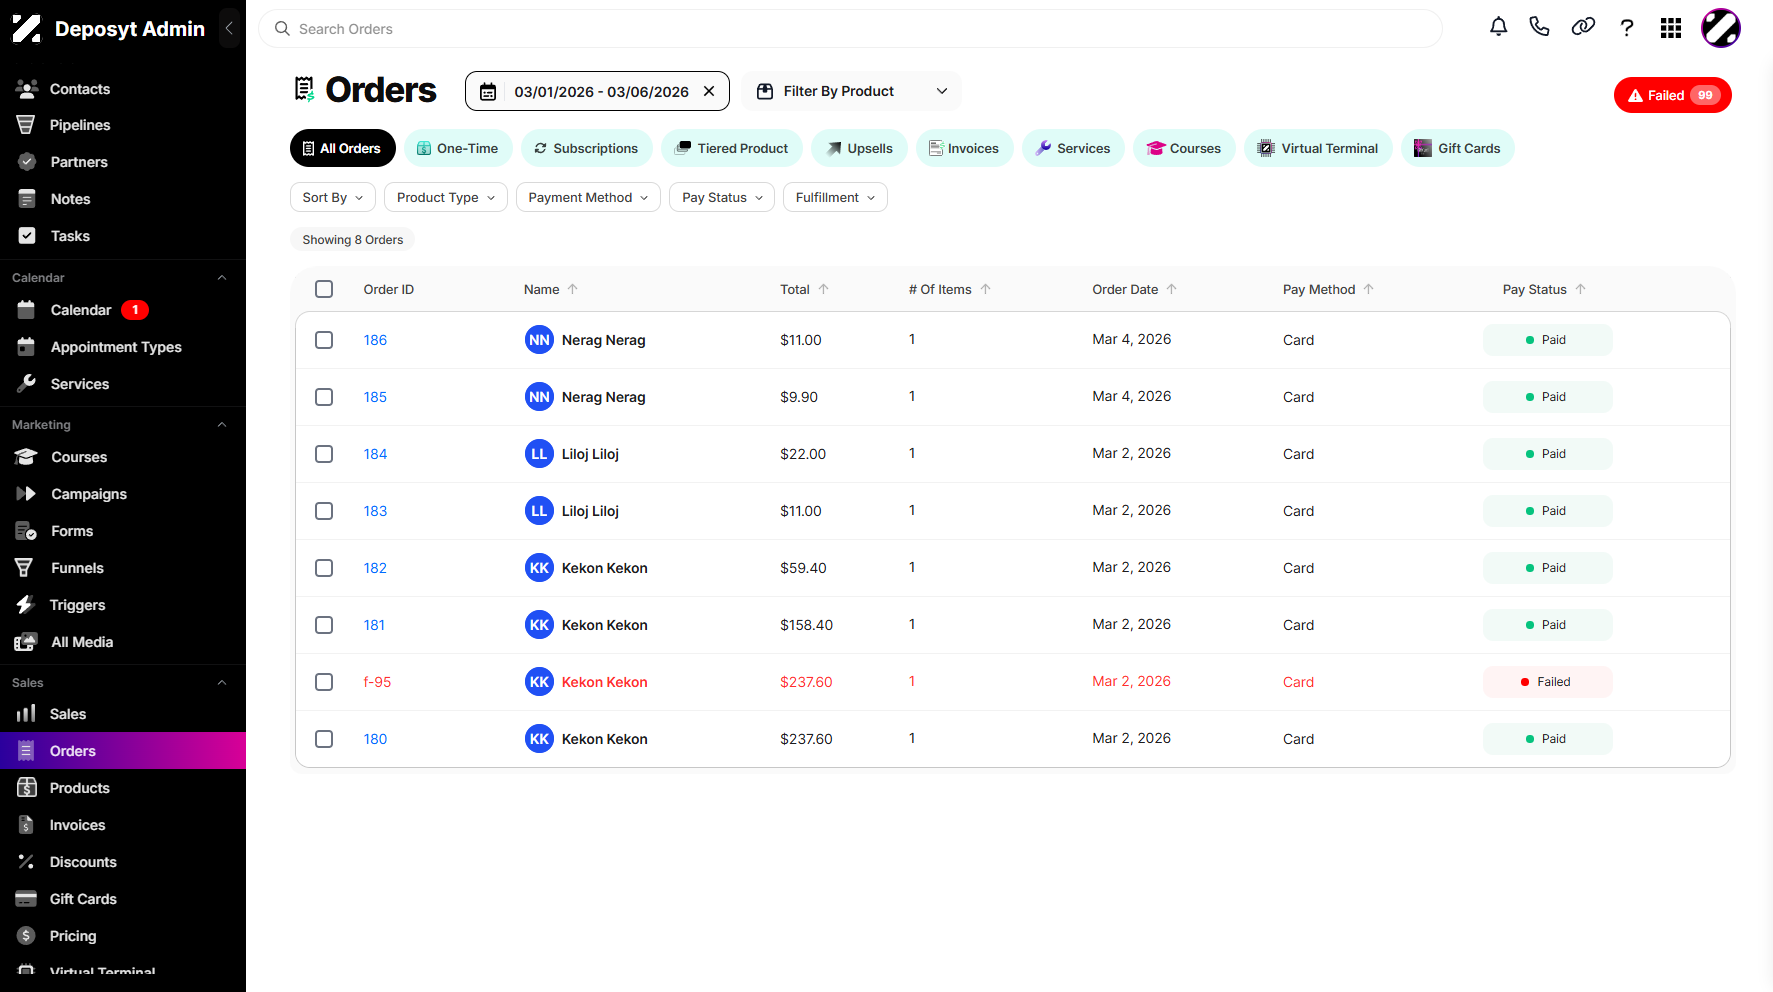This screenshot has width=1773, height=992.
Task: Open order 185 link
Action: click(375, 397)
